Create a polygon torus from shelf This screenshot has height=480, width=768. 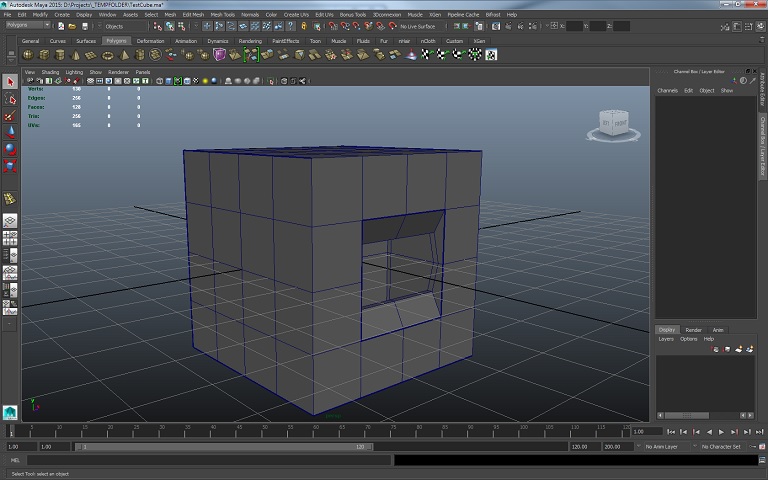pyautogui.click(x=107, y=55)
